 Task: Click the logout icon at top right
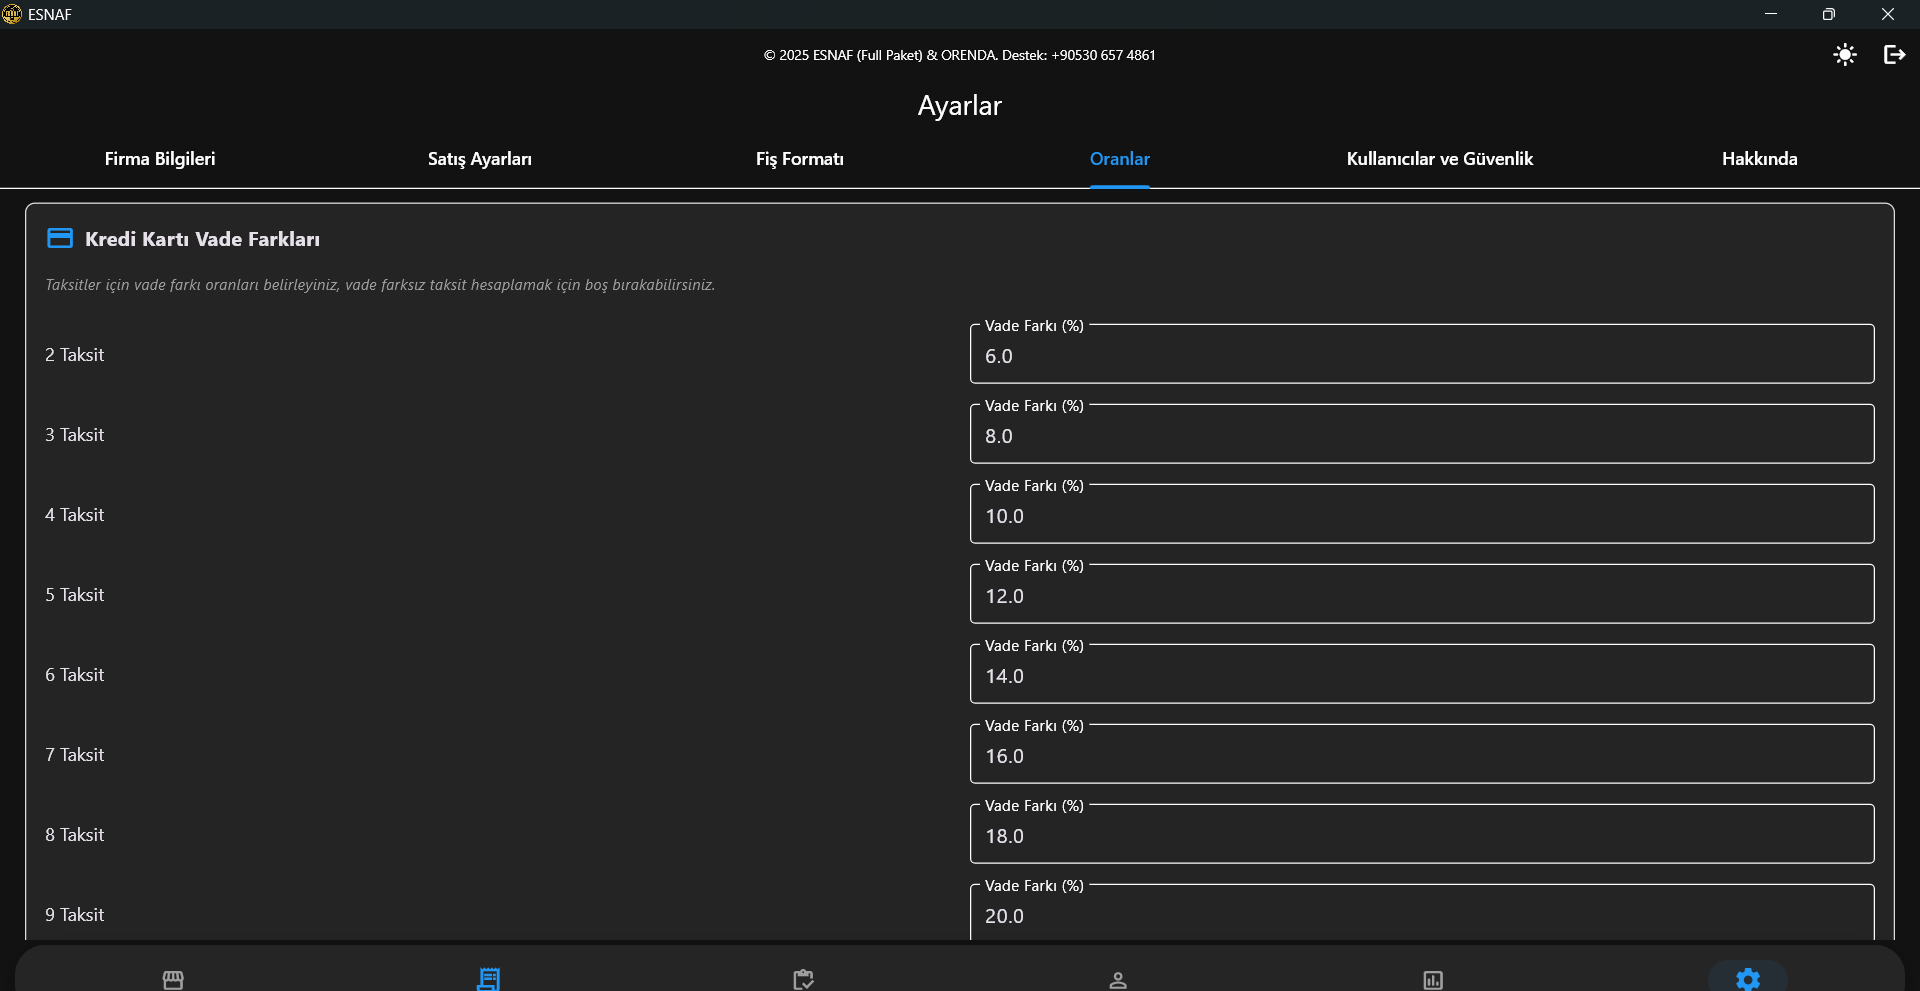1894,55
